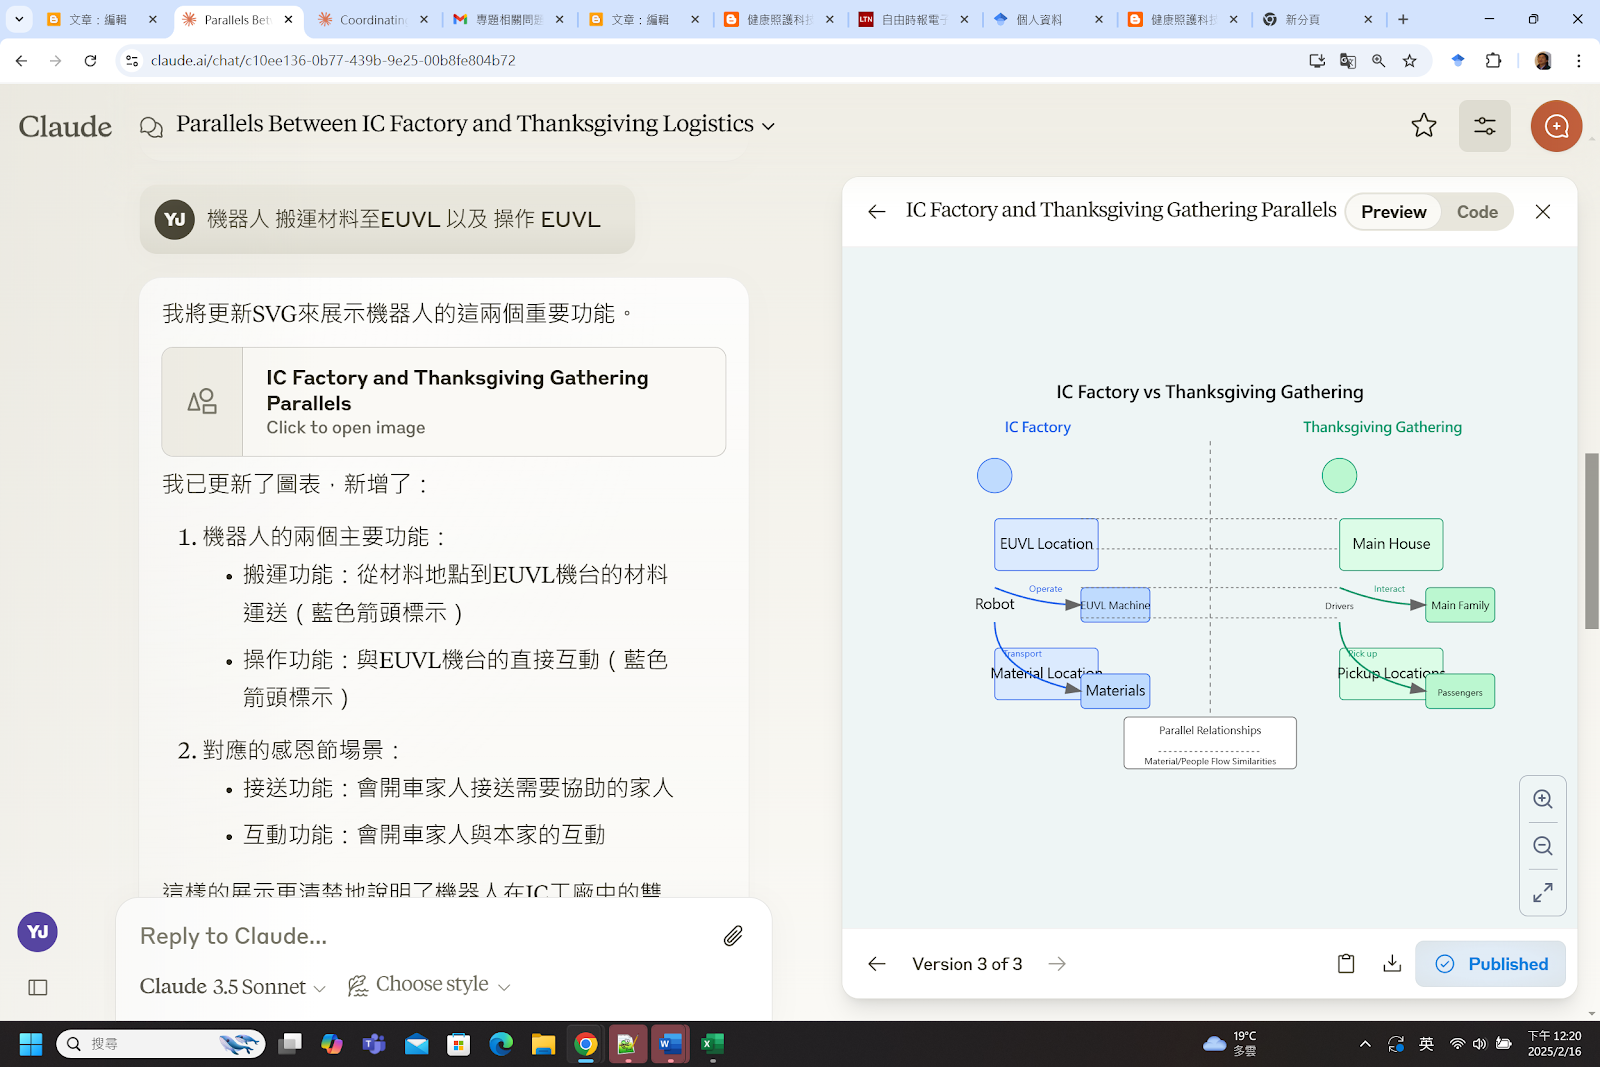Open the IC Factory artifact card

[x=443, y=402]
